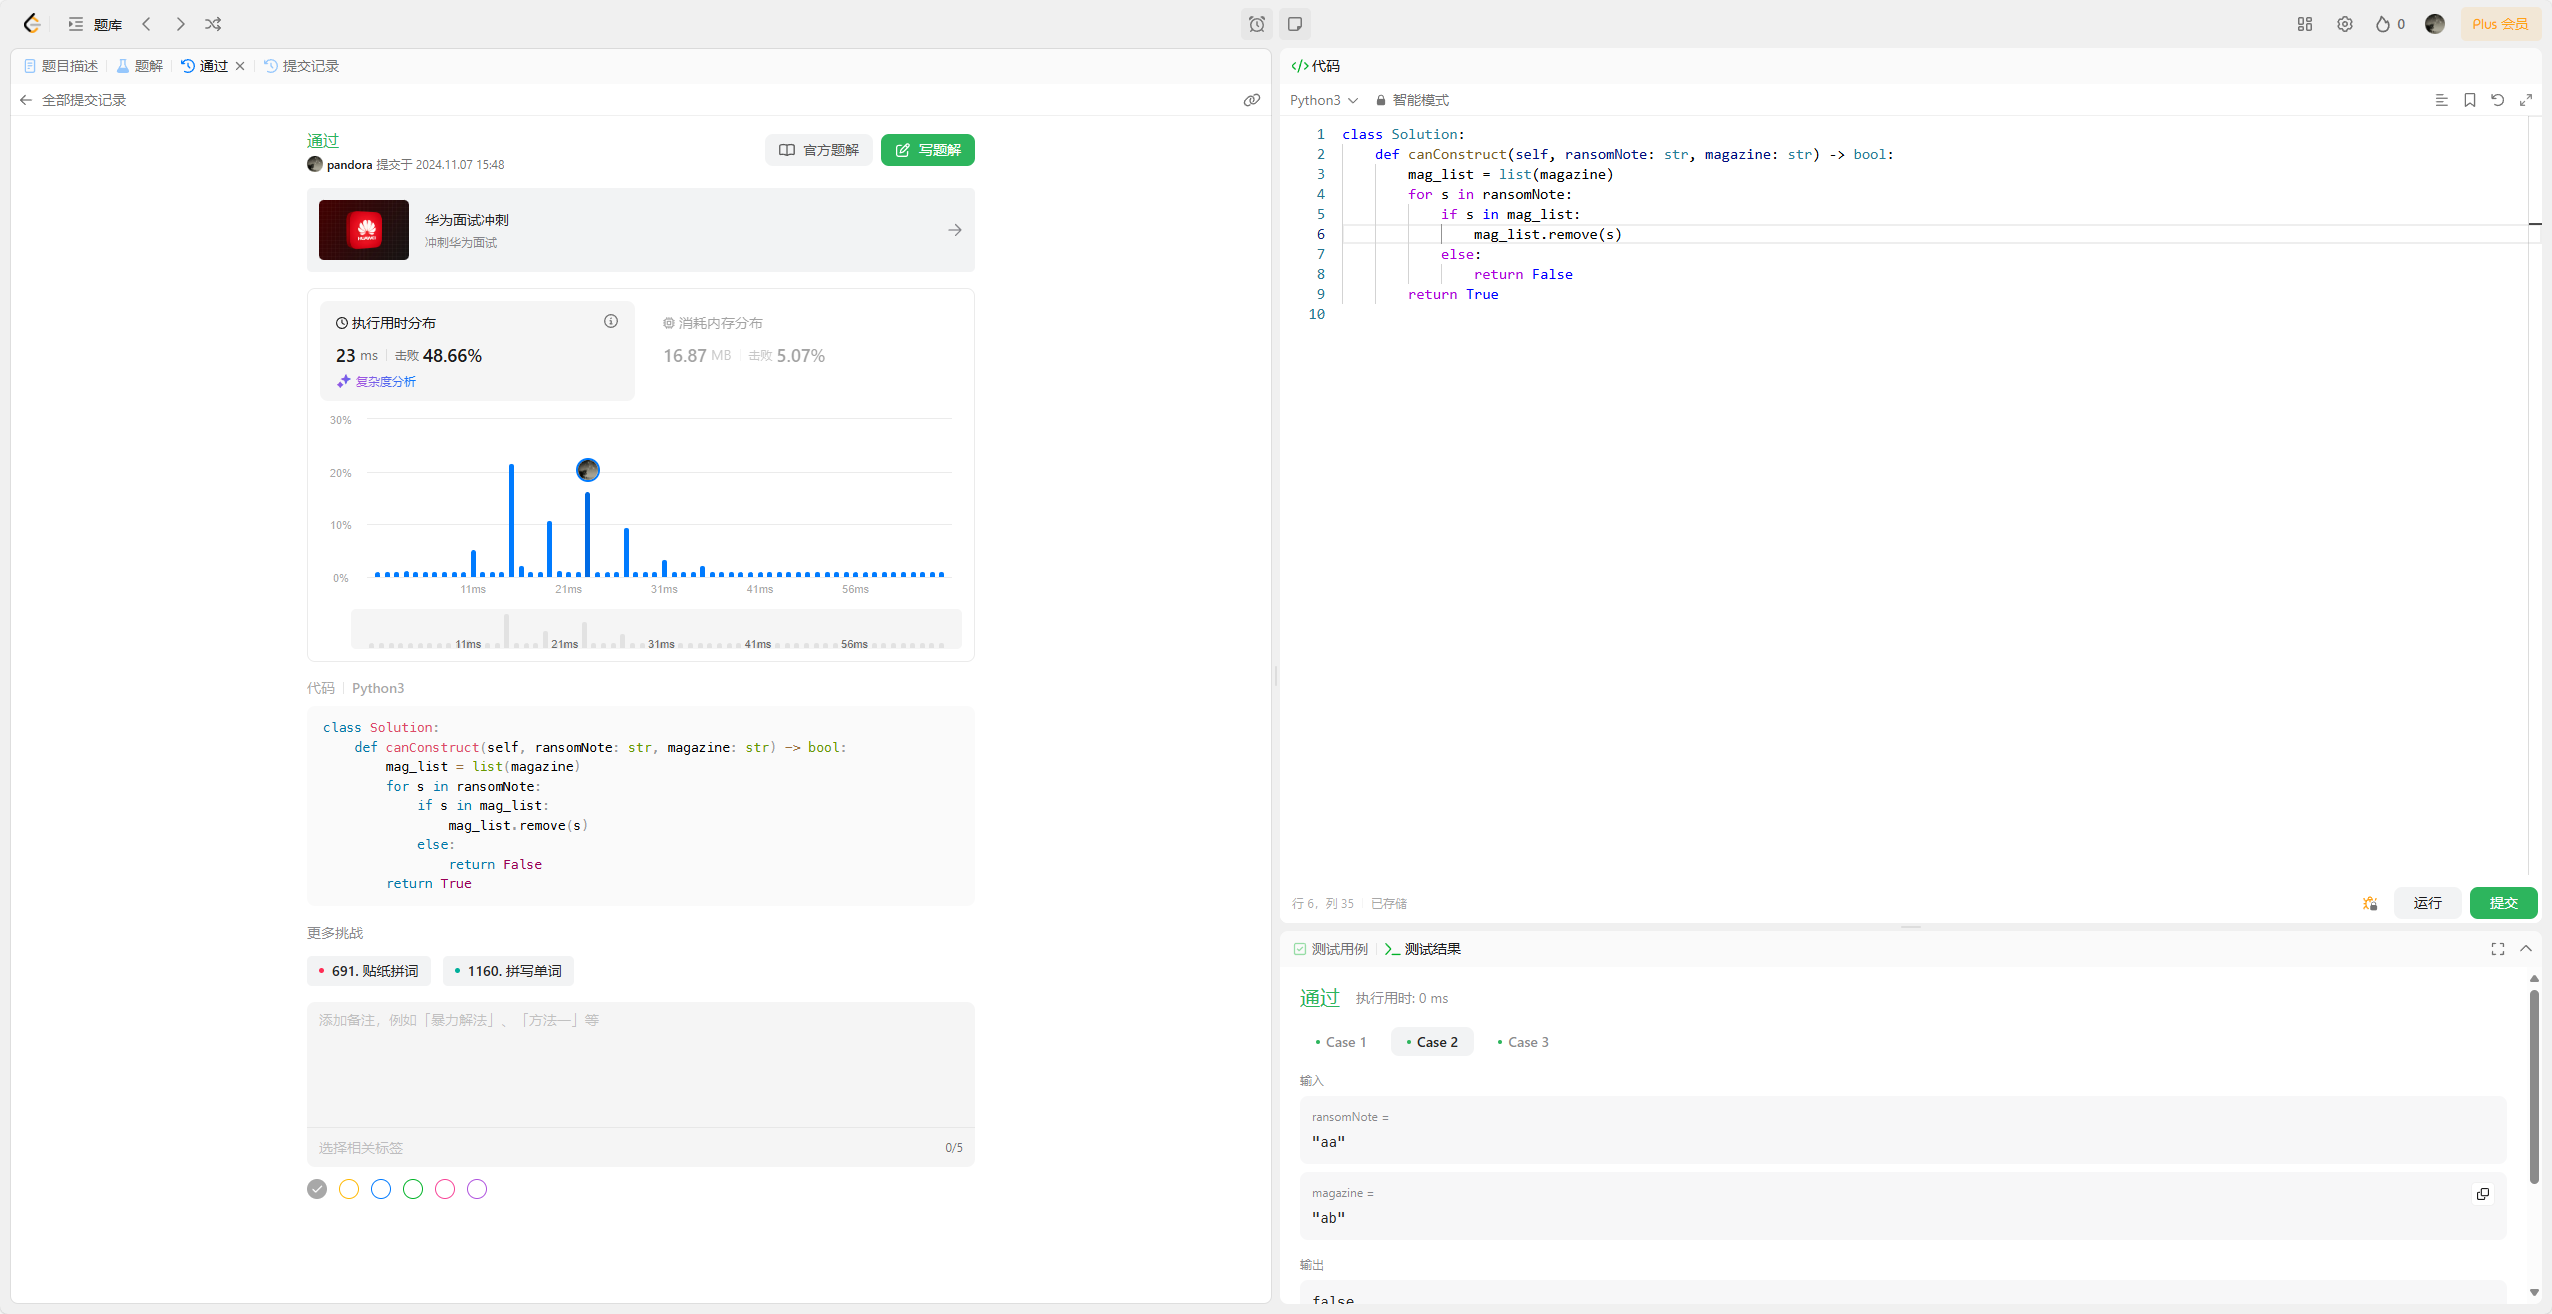Click the shuffle random problem icon
2552x1314 pixels.
(213, 24)
